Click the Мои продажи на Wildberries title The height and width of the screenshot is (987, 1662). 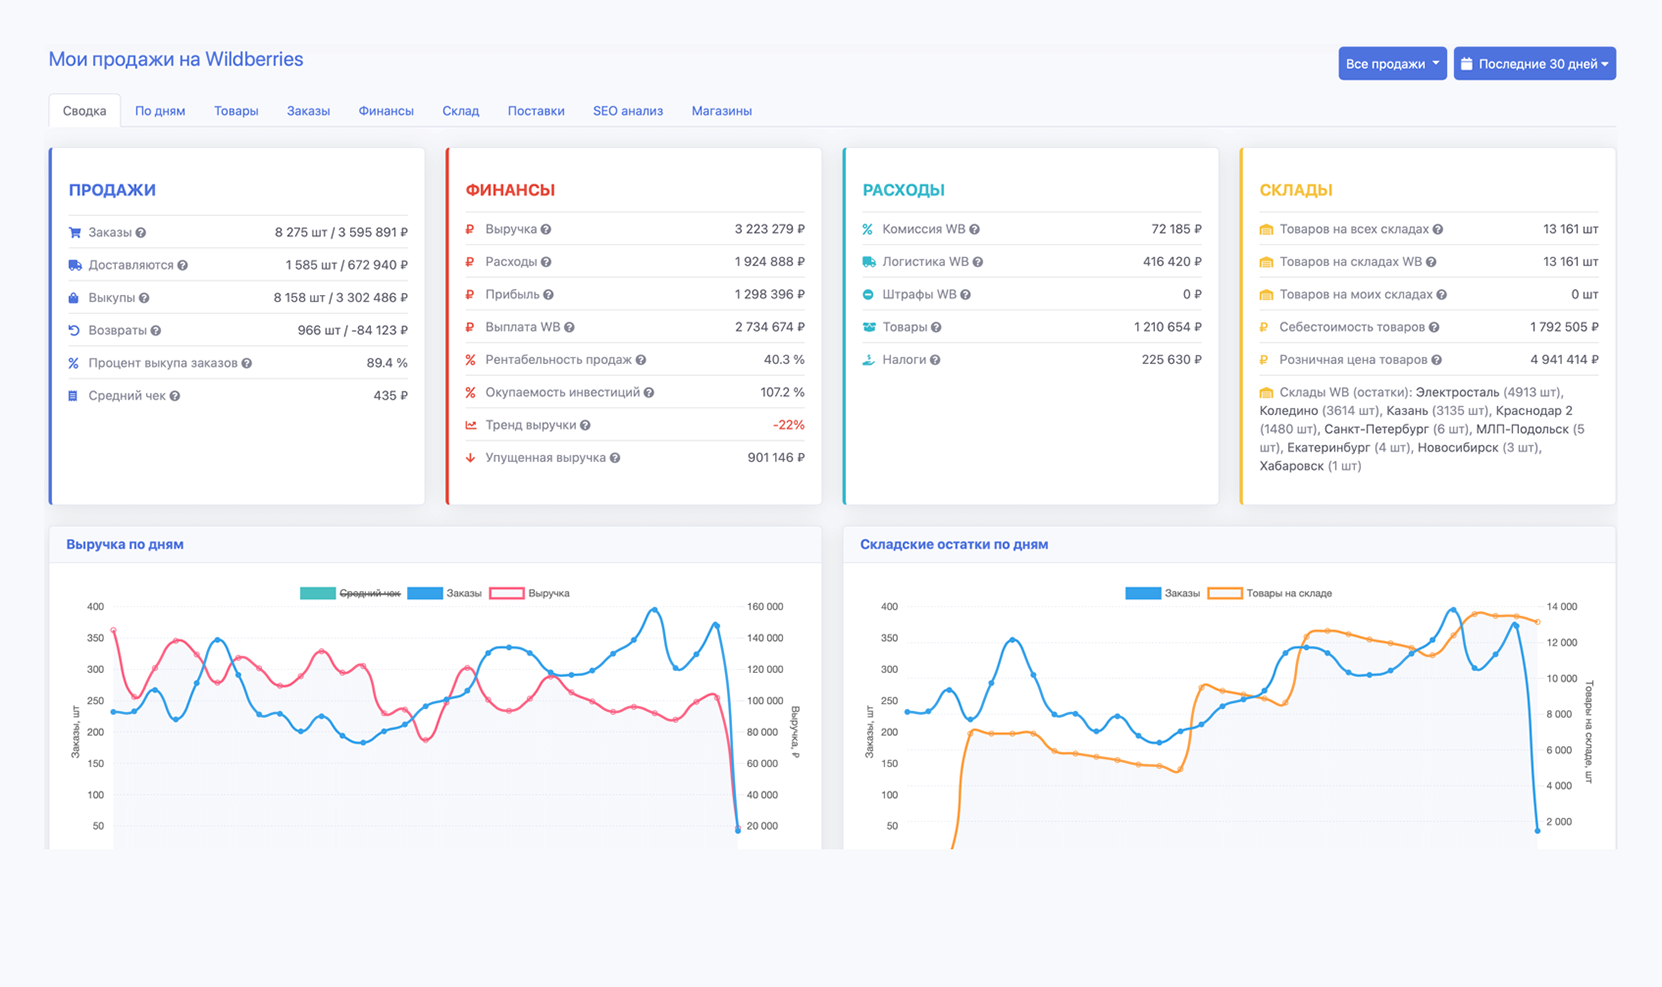point(176,59)
